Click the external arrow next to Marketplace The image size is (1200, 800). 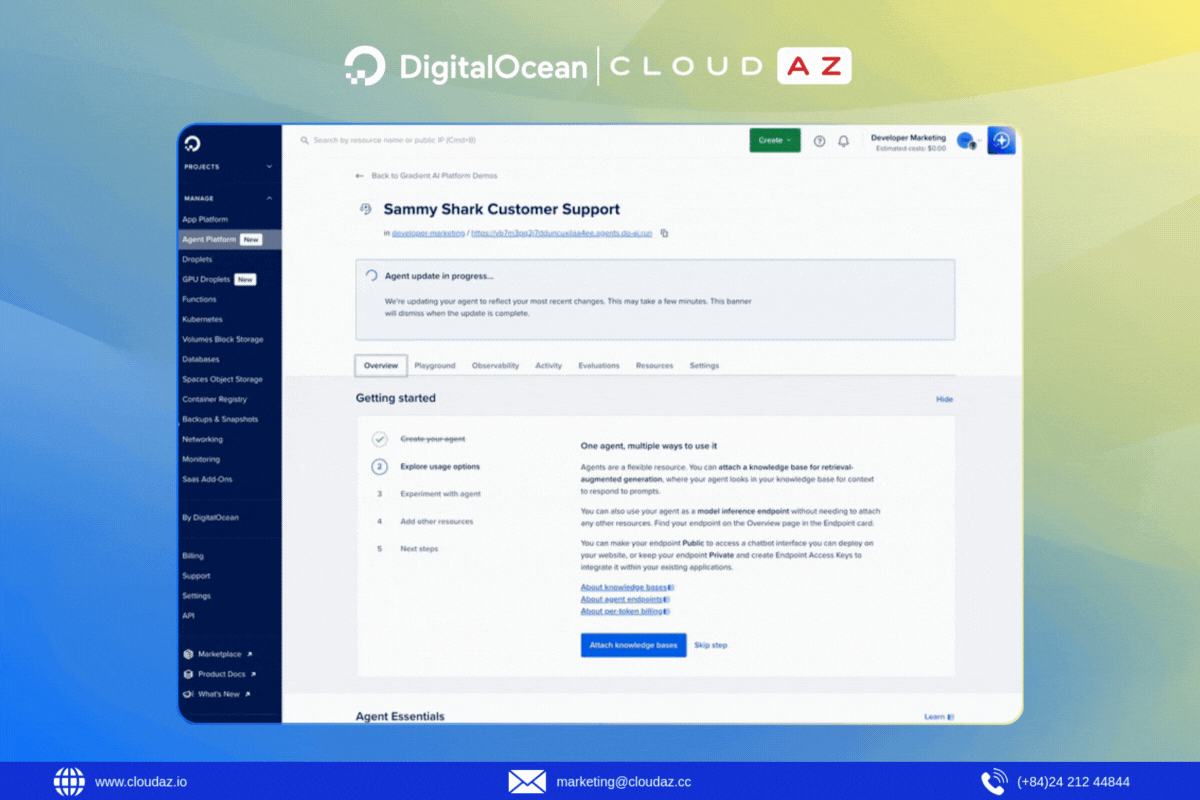248,654
